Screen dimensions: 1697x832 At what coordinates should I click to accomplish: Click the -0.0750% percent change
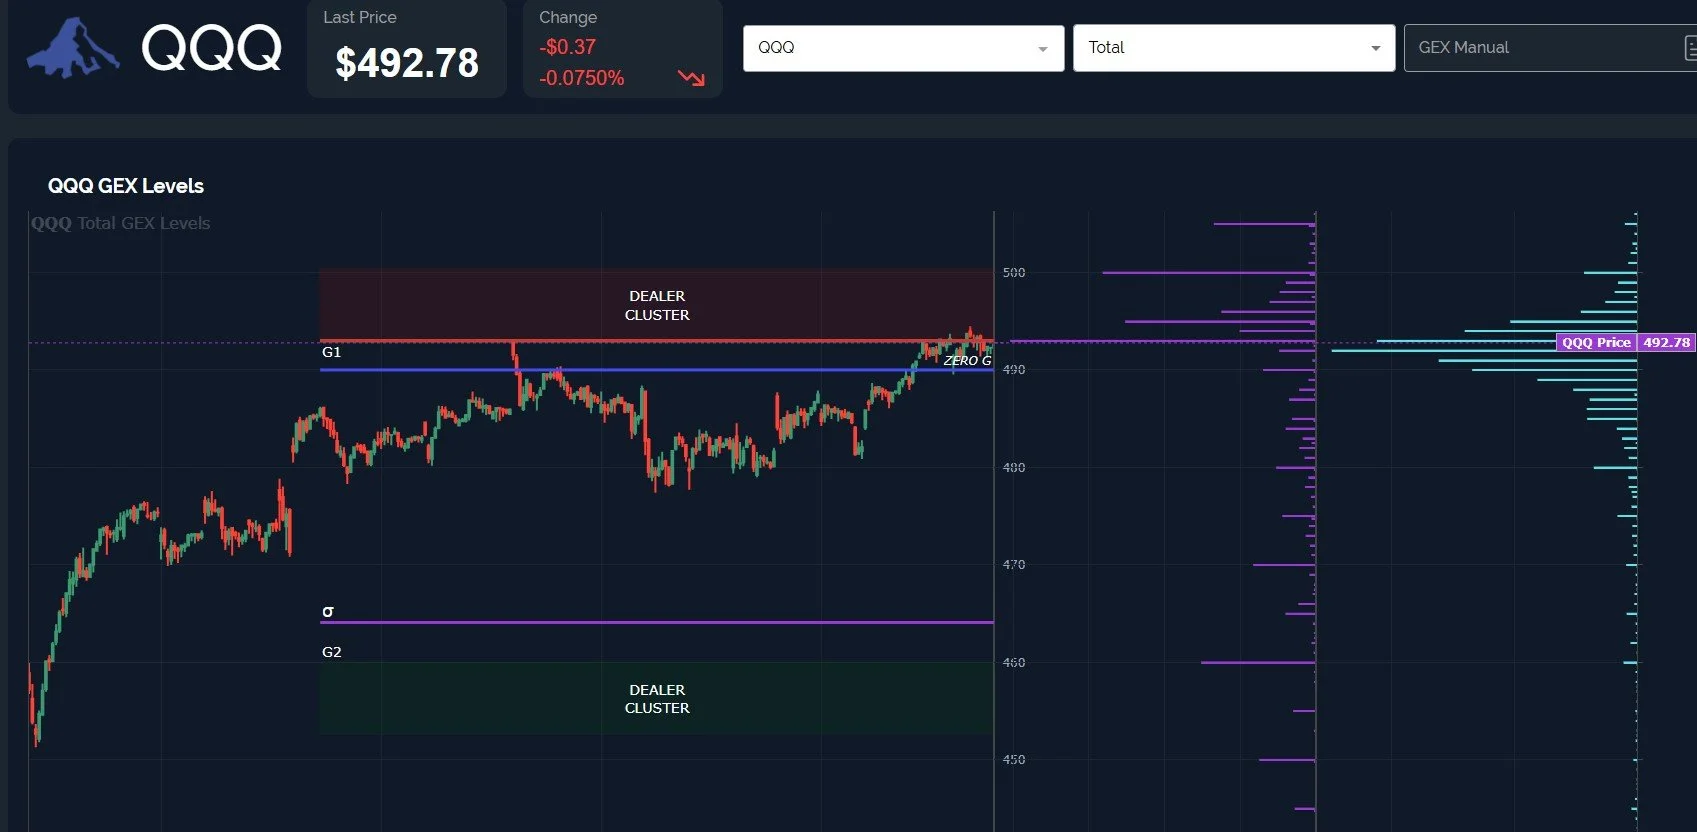(581, 78)
